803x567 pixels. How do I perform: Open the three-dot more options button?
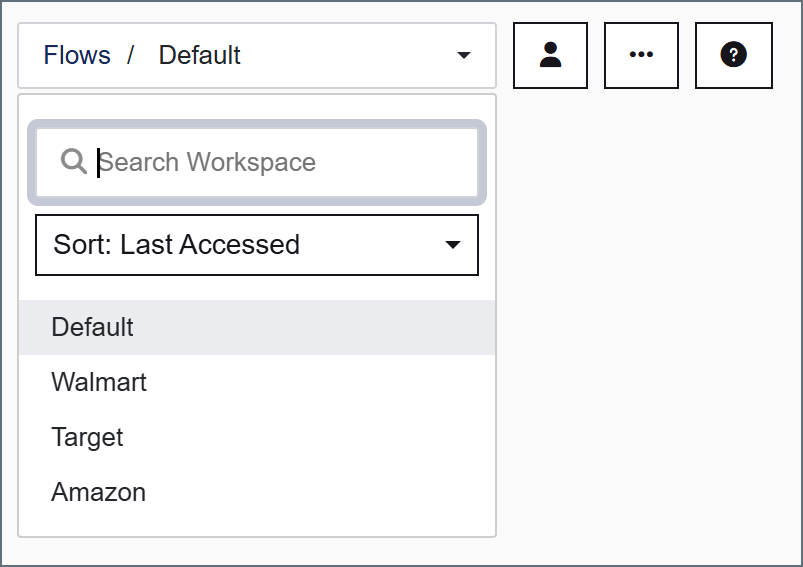coord(641,55)
